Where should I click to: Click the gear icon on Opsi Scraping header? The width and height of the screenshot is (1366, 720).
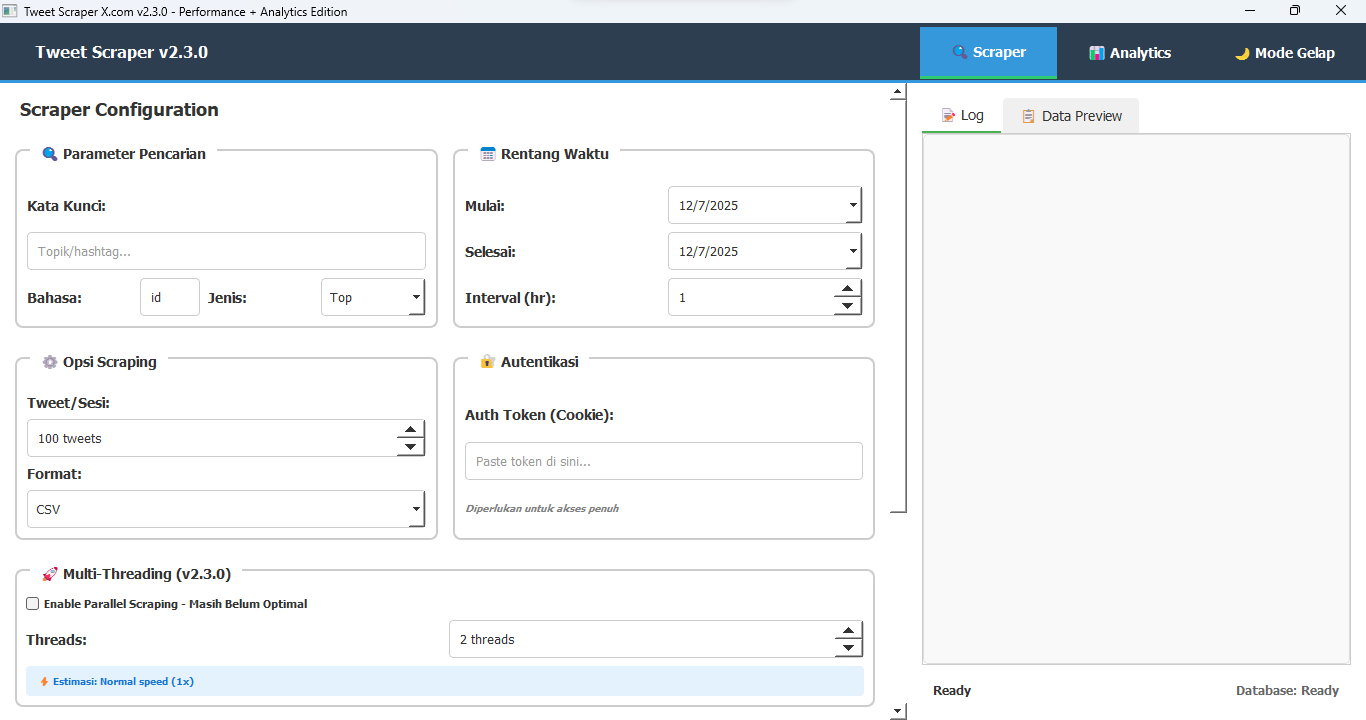[50, 362]
